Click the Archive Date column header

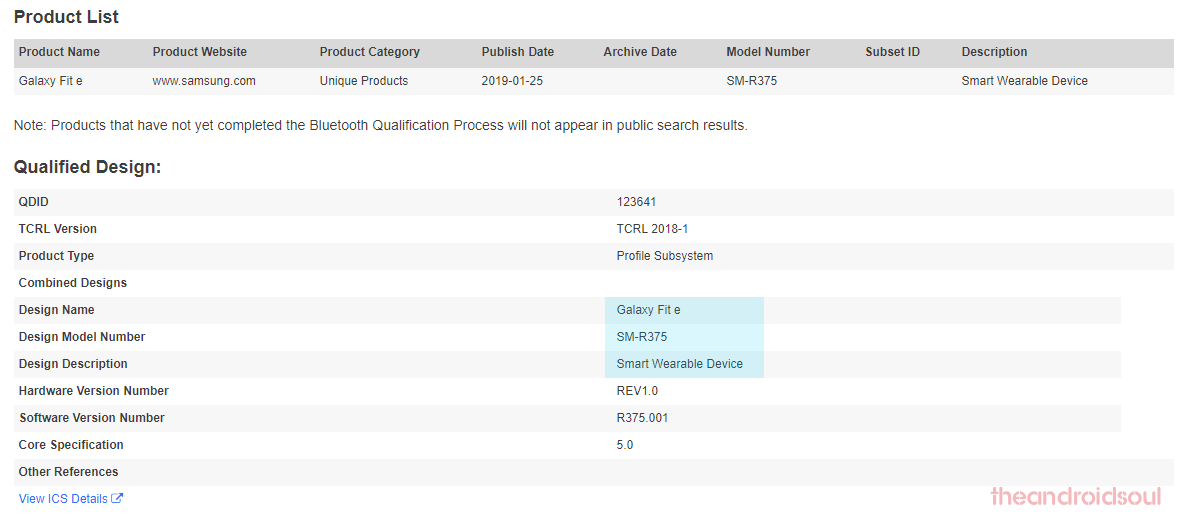tap(640, 52)
